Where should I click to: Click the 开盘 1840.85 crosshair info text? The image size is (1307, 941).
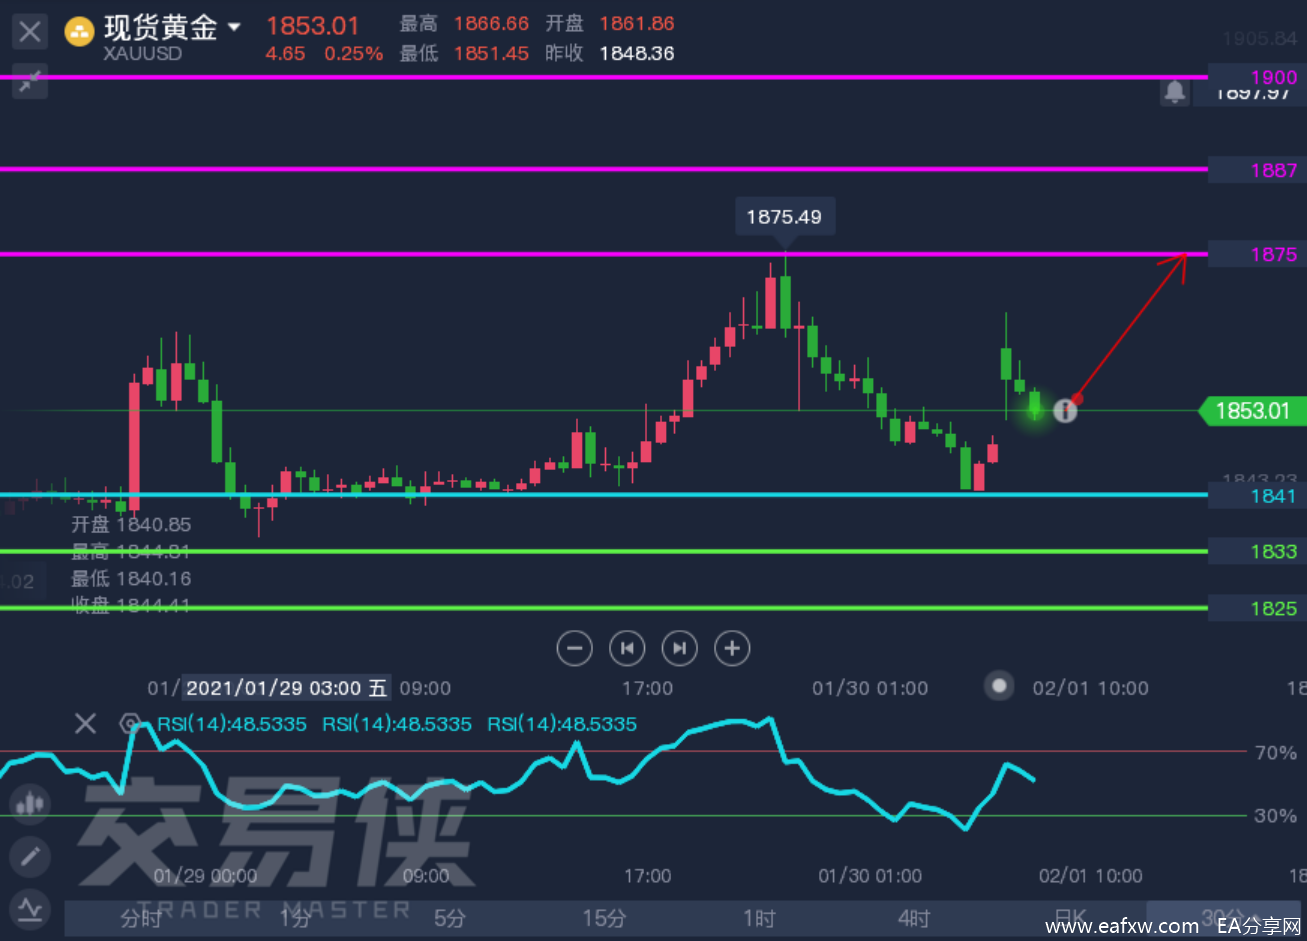click(x=131, y=525)
